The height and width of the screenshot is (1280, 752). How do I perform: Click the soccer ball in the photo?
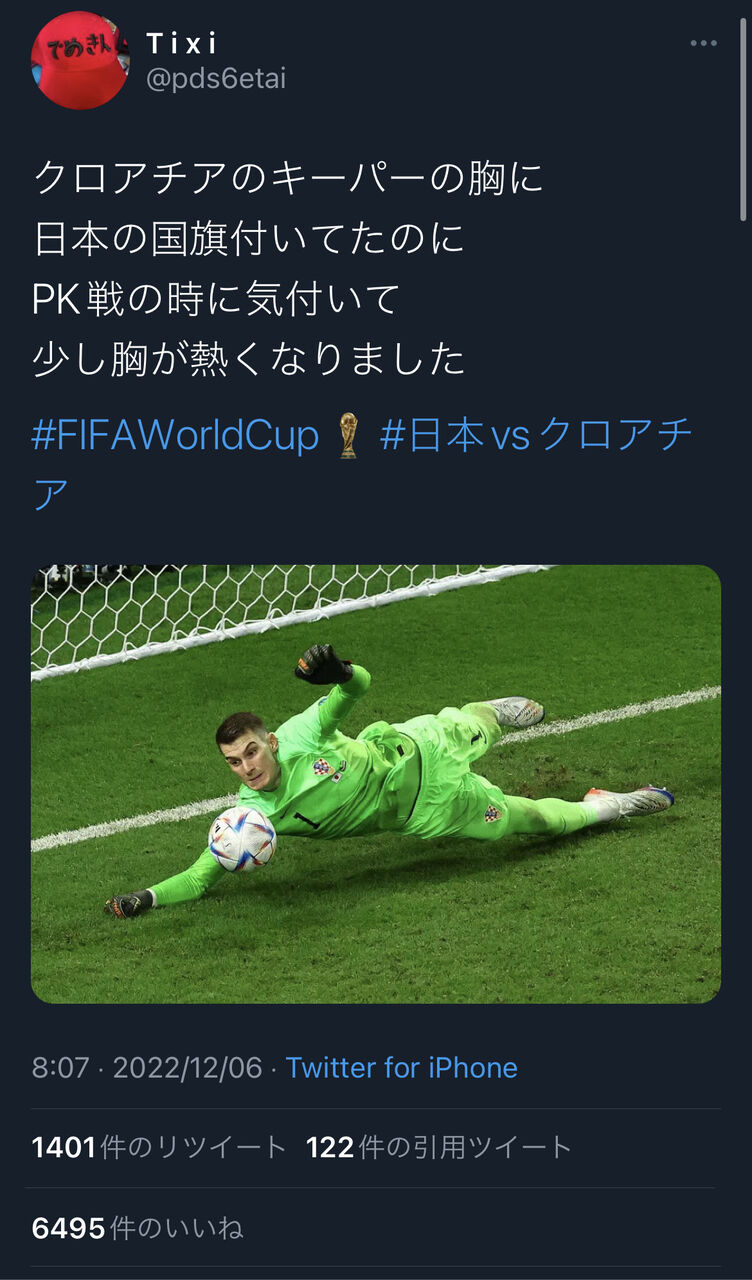(x=242, y=838)
